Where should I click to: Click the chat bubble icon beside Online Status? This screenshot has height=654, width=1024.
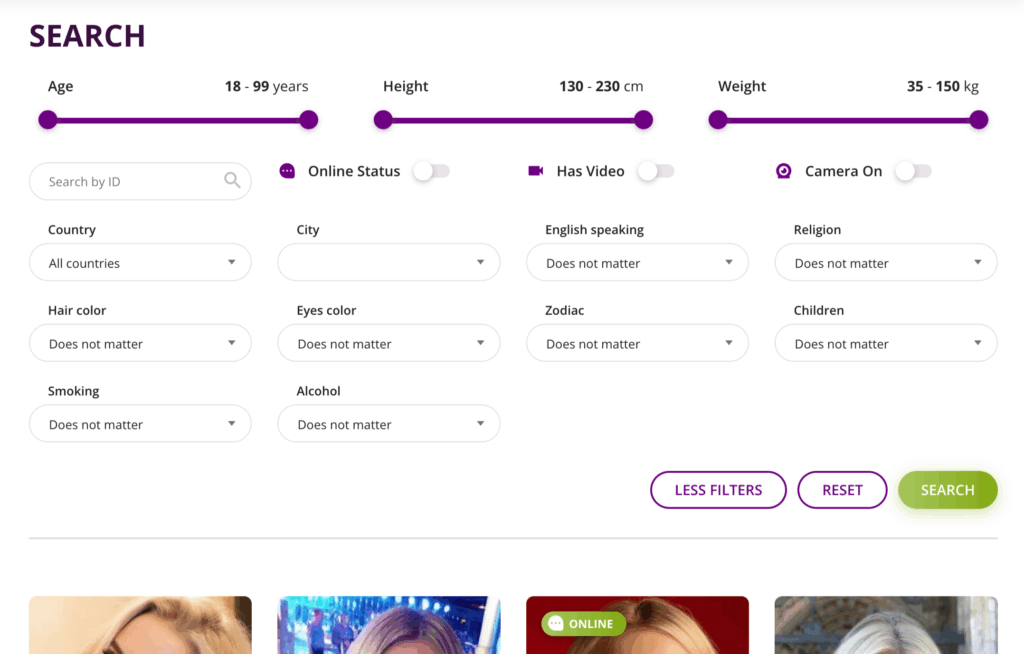287,171
